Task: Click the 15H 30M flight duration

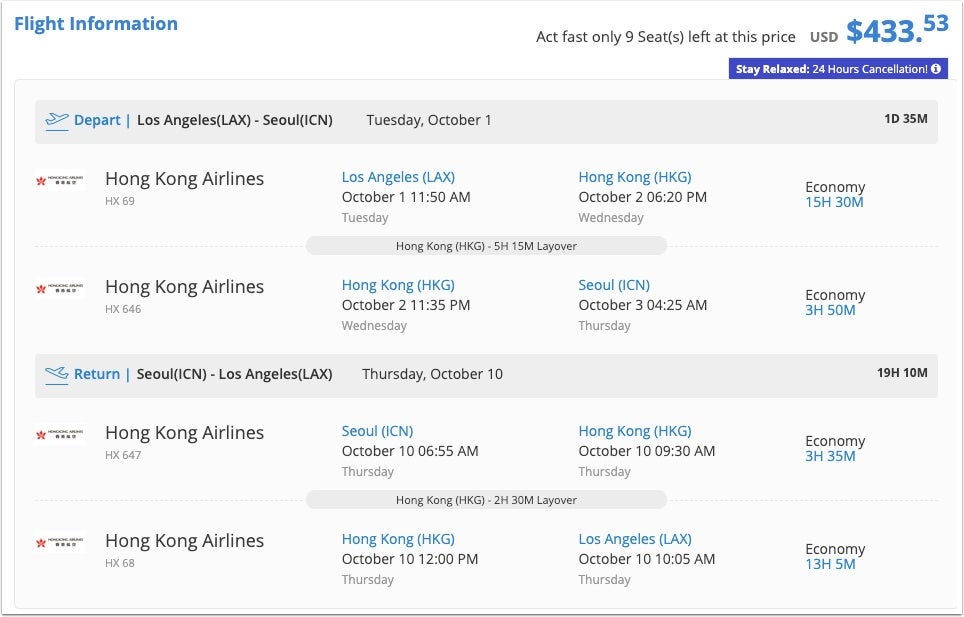Action: tap(834, 202)
